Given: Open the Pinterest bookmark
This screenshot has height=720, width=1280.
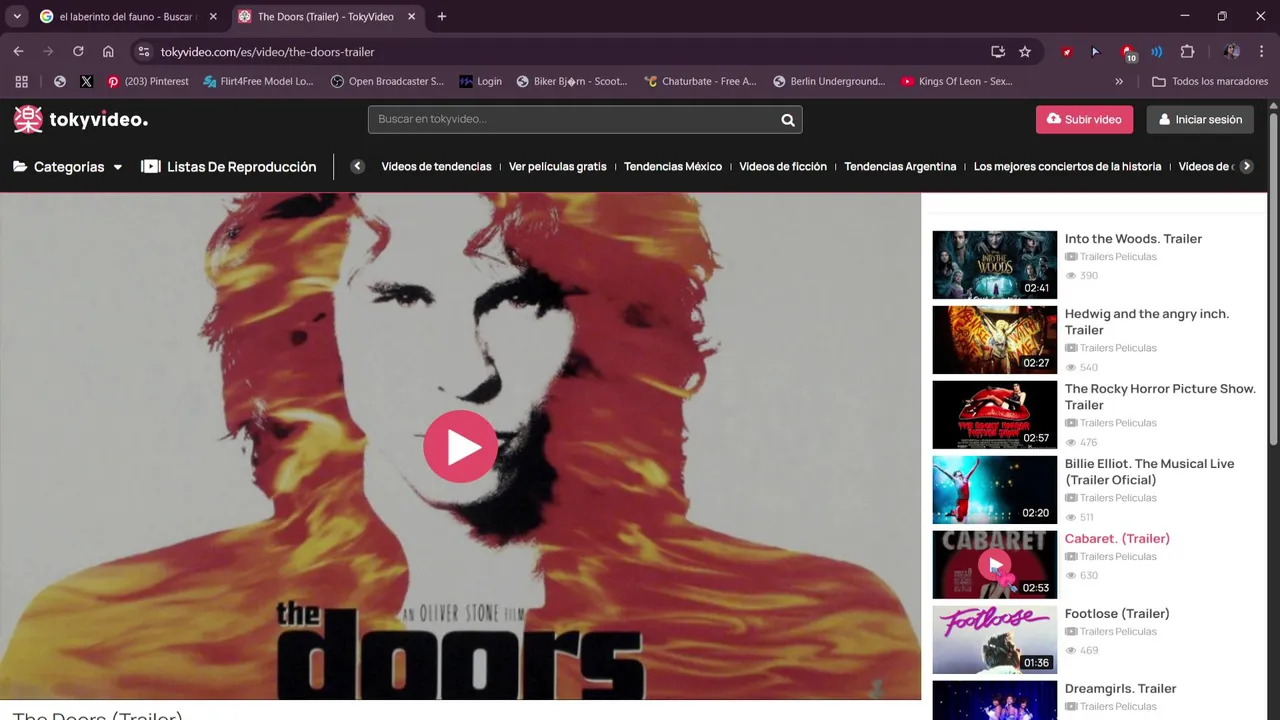Looking at the screenshot, I should click(148, 82).
